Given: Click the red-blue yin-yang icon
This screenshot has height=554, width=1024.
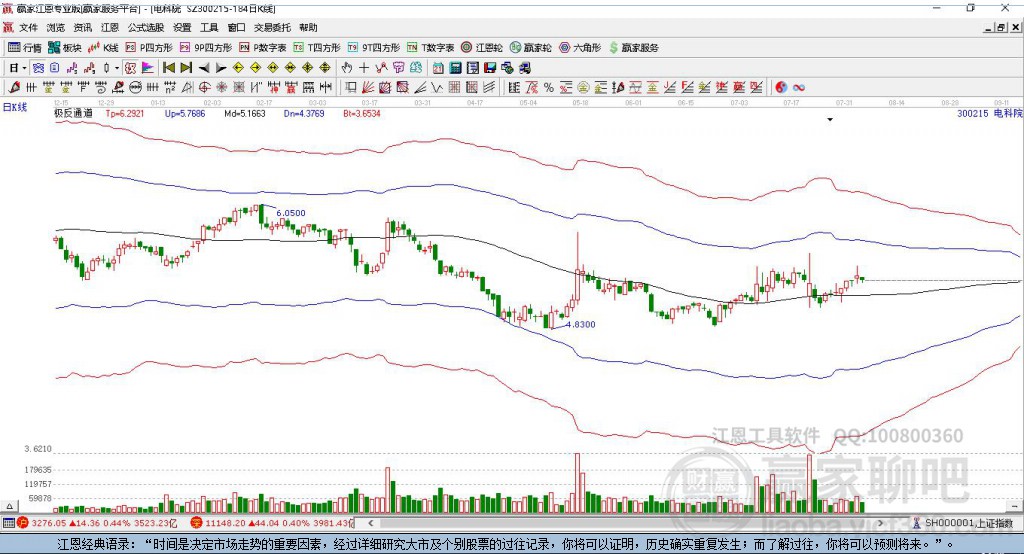Looking at the screenshot, I should pos(781,88).
